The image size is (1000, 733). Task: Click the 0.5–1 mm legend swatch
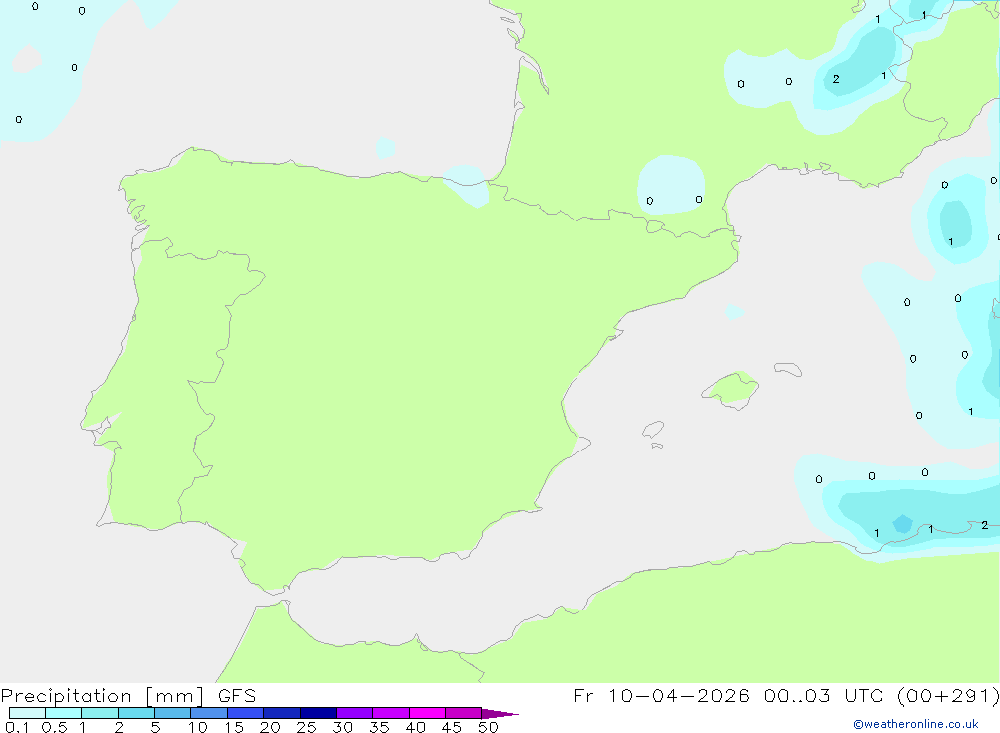click(x=63, y=713)
